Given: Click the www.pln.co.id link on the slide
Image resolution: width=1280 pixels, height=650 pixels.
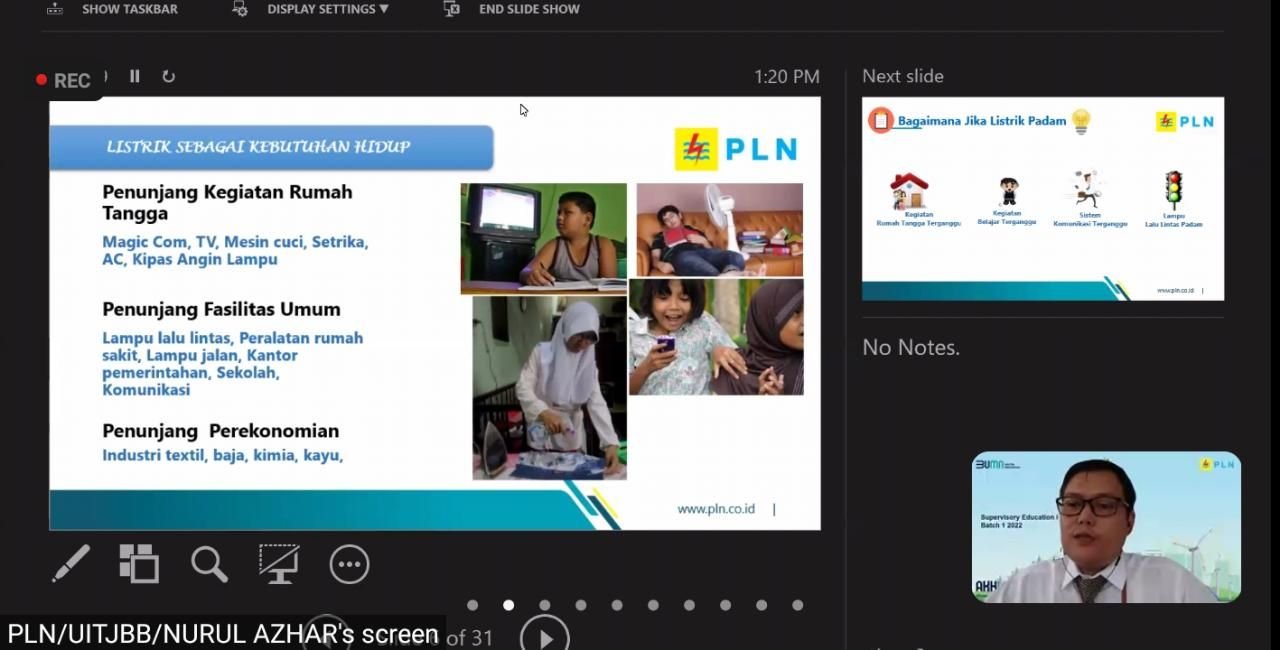Looking at the screenshot, I should point(716,508).
